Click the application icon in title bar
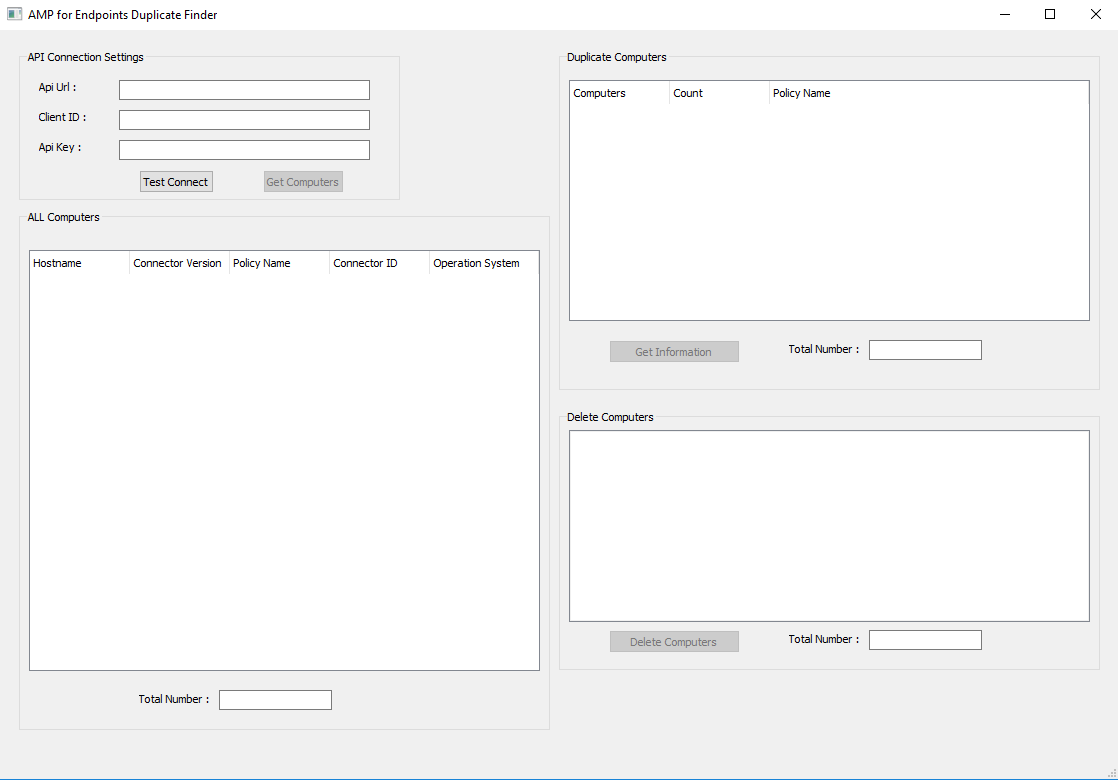This screenshot has height=780, width=1118. 14,14
